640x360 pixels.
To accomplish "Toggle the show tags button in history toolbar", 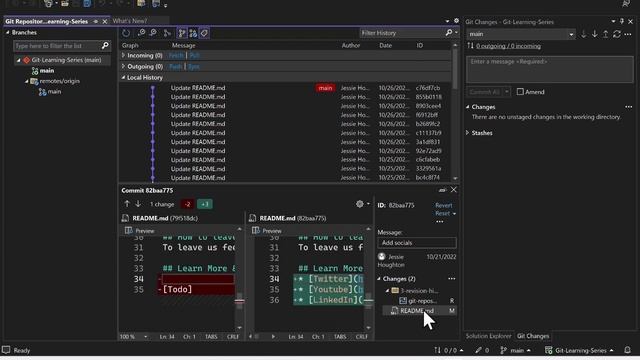I will point(204,33).
